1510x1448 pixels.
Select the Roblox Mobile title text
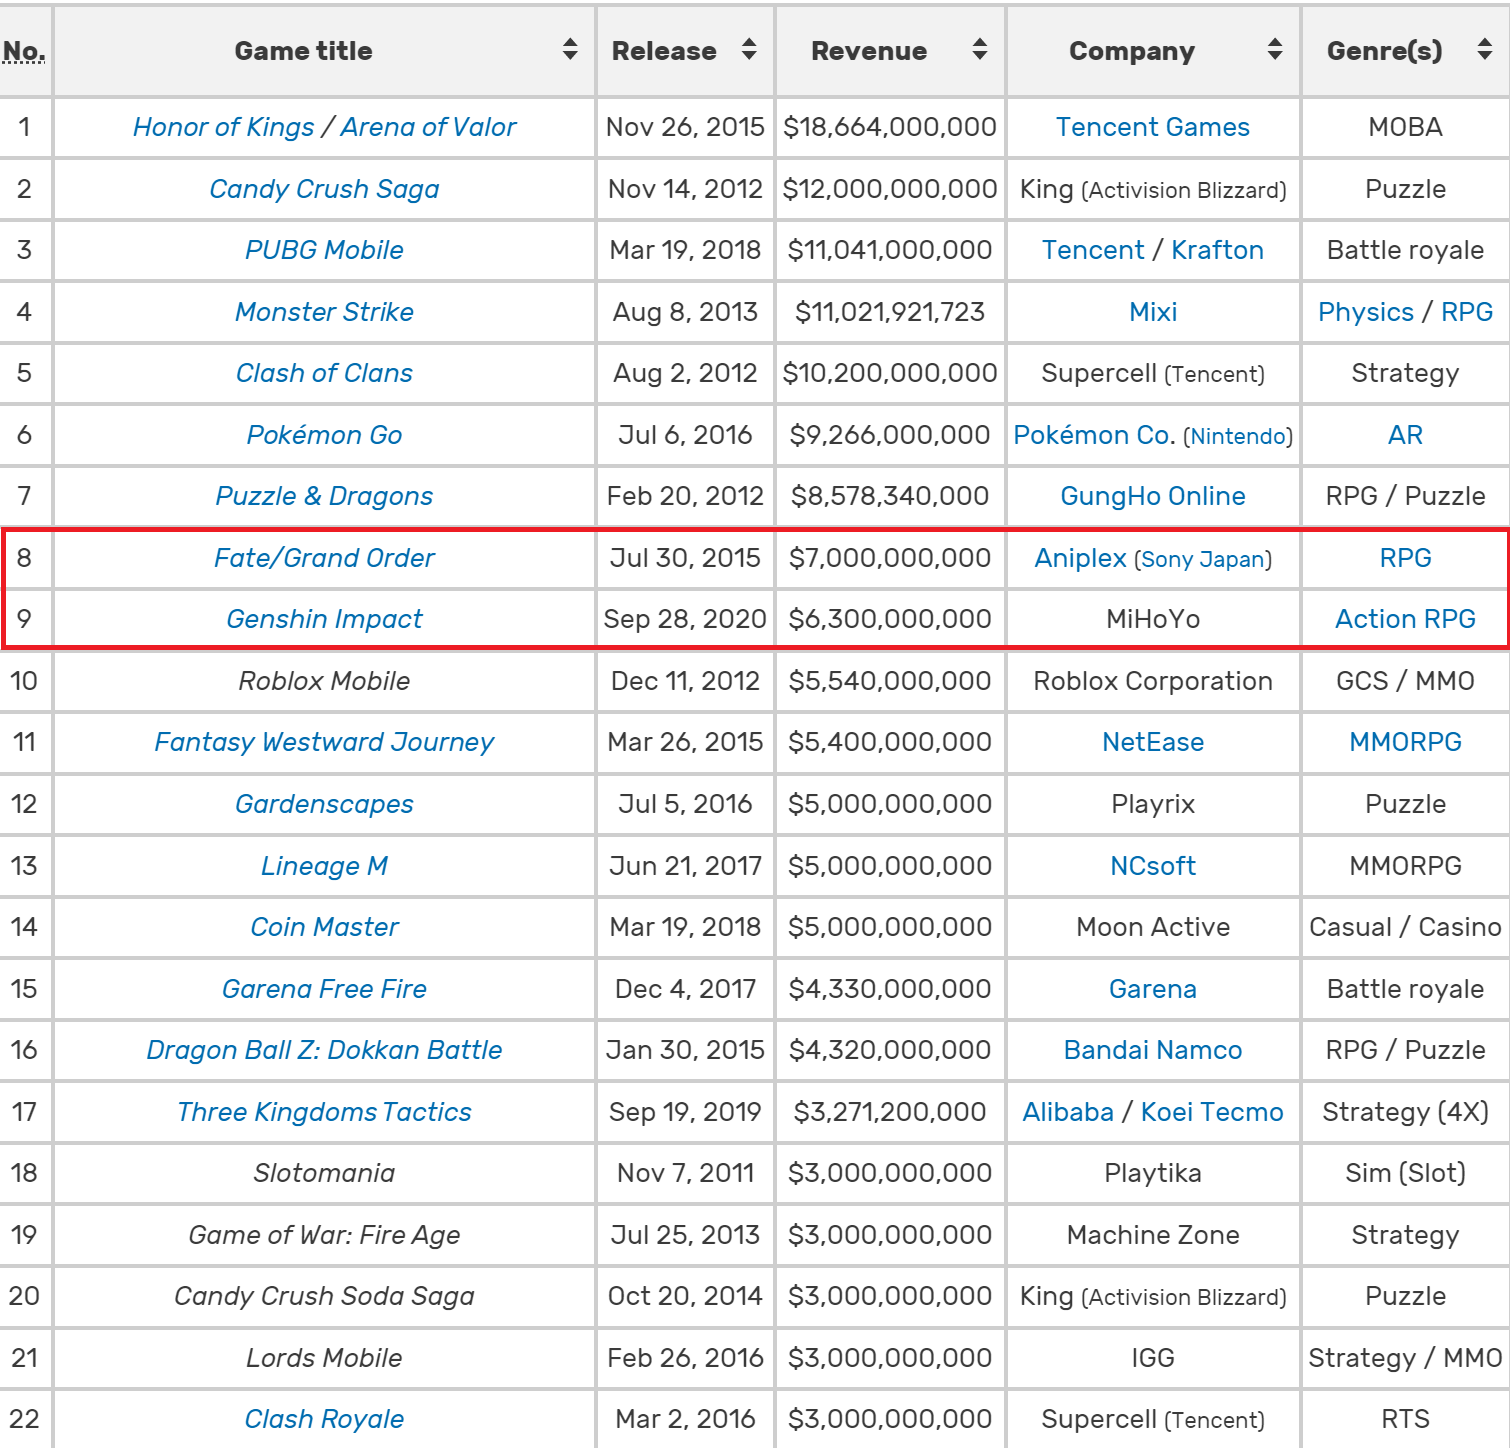(x=324, y=681)
